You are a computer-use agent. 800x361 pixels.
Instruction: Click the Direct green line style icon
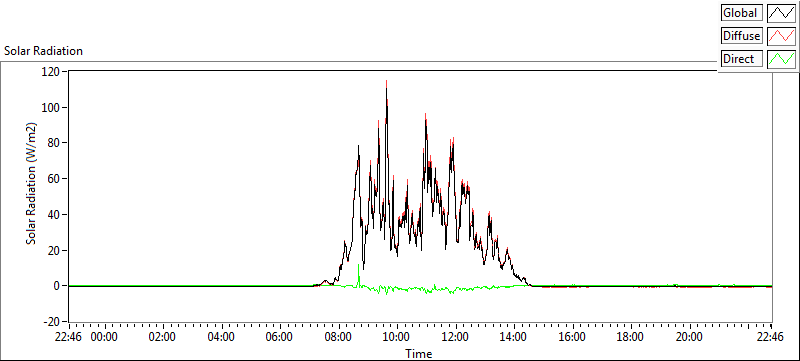pyautogui.click(x=781, y=59)
